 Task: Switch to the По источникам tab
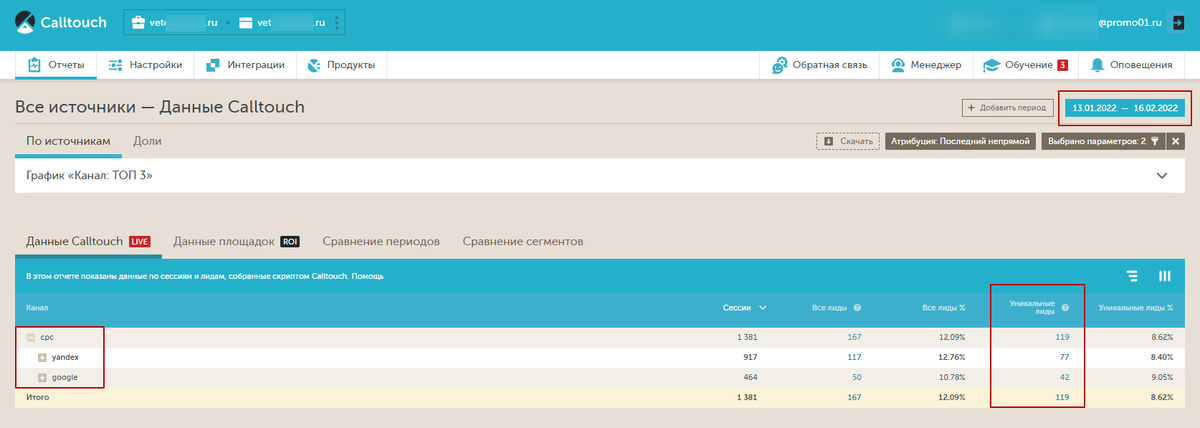68,141
